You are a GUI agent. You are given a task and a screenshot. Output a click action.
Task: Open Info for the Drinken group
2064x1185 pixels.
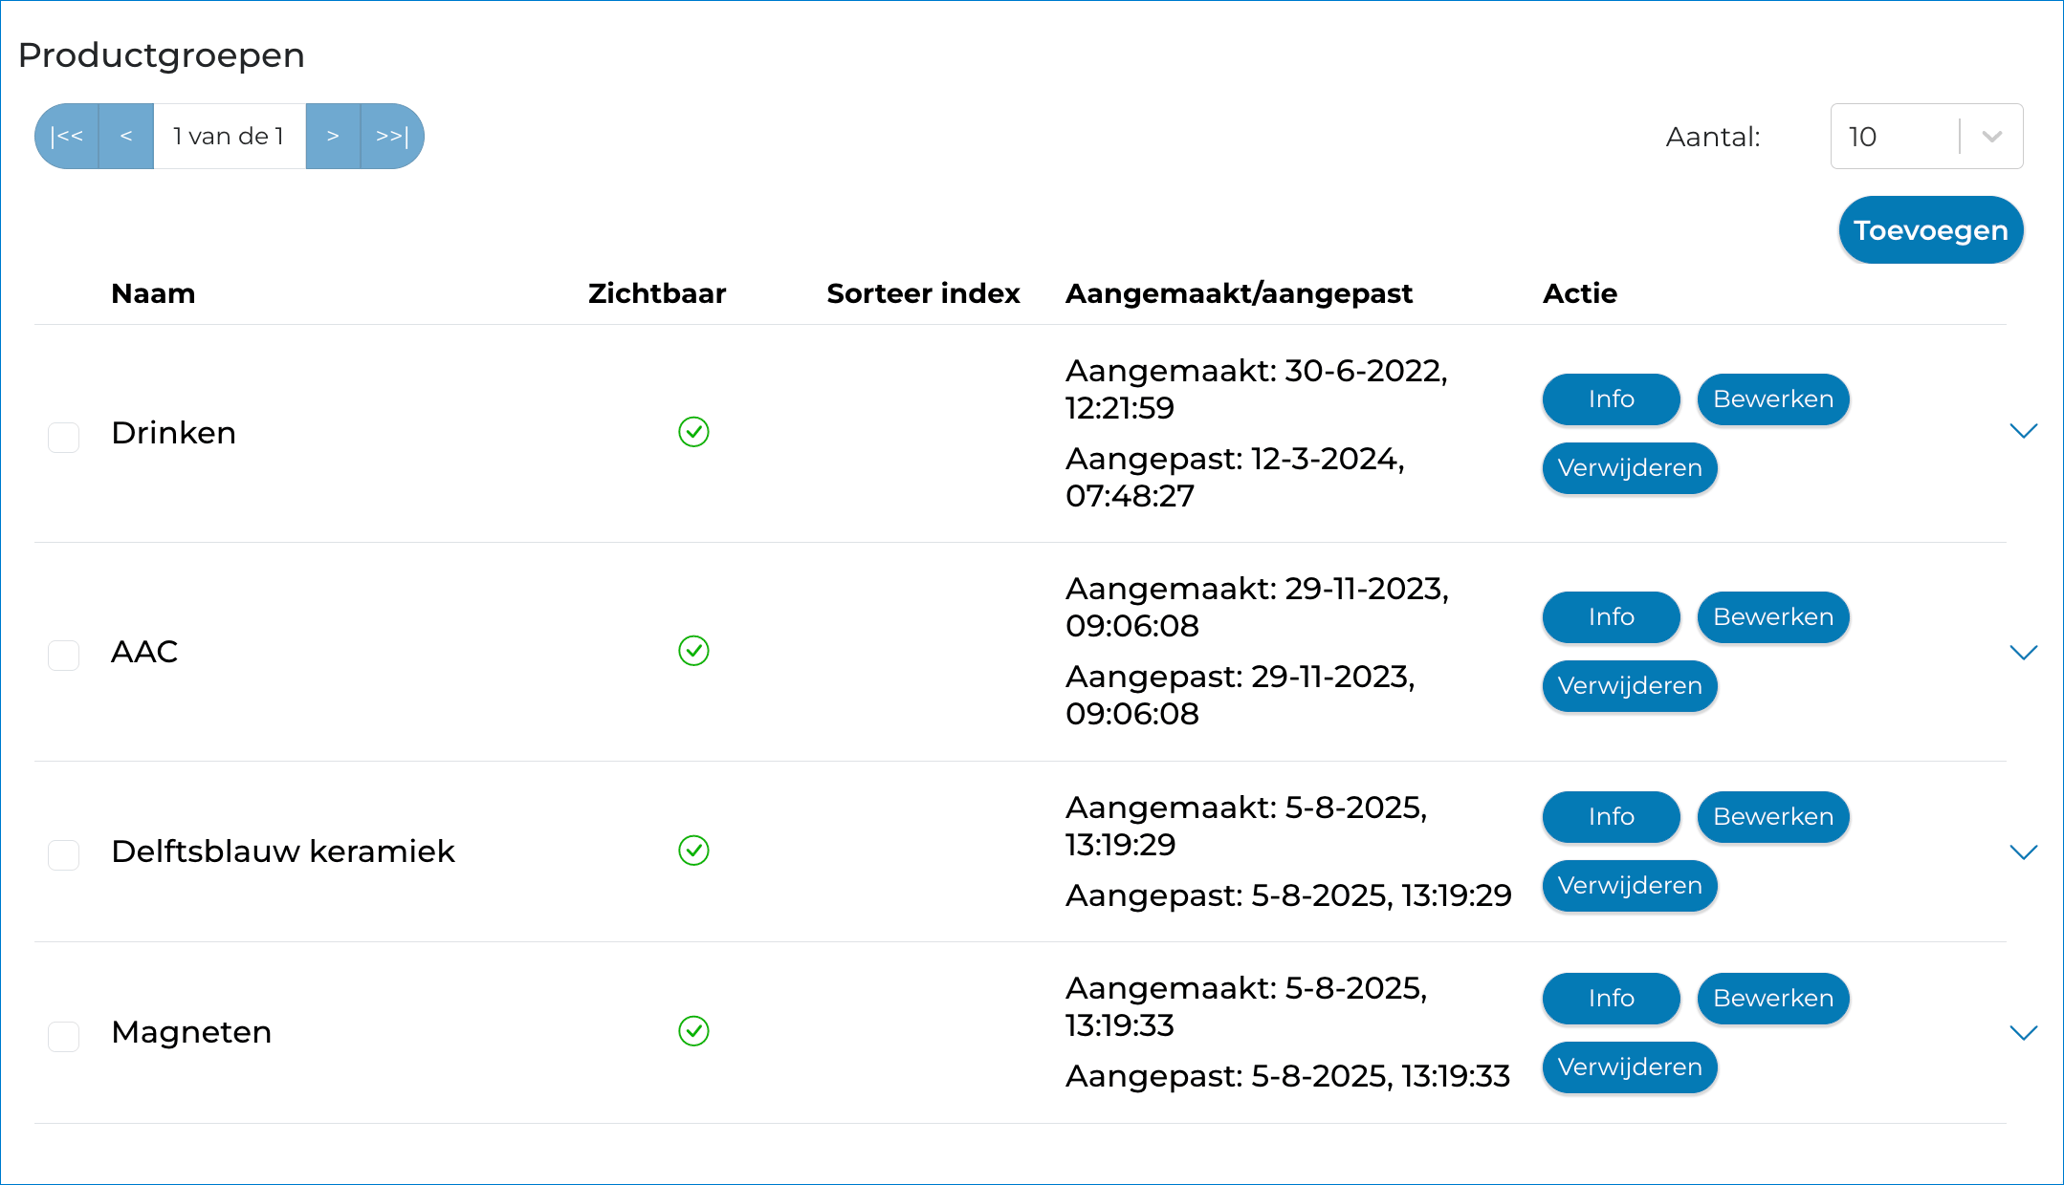pyautogui.click(x=1610, y=399)
